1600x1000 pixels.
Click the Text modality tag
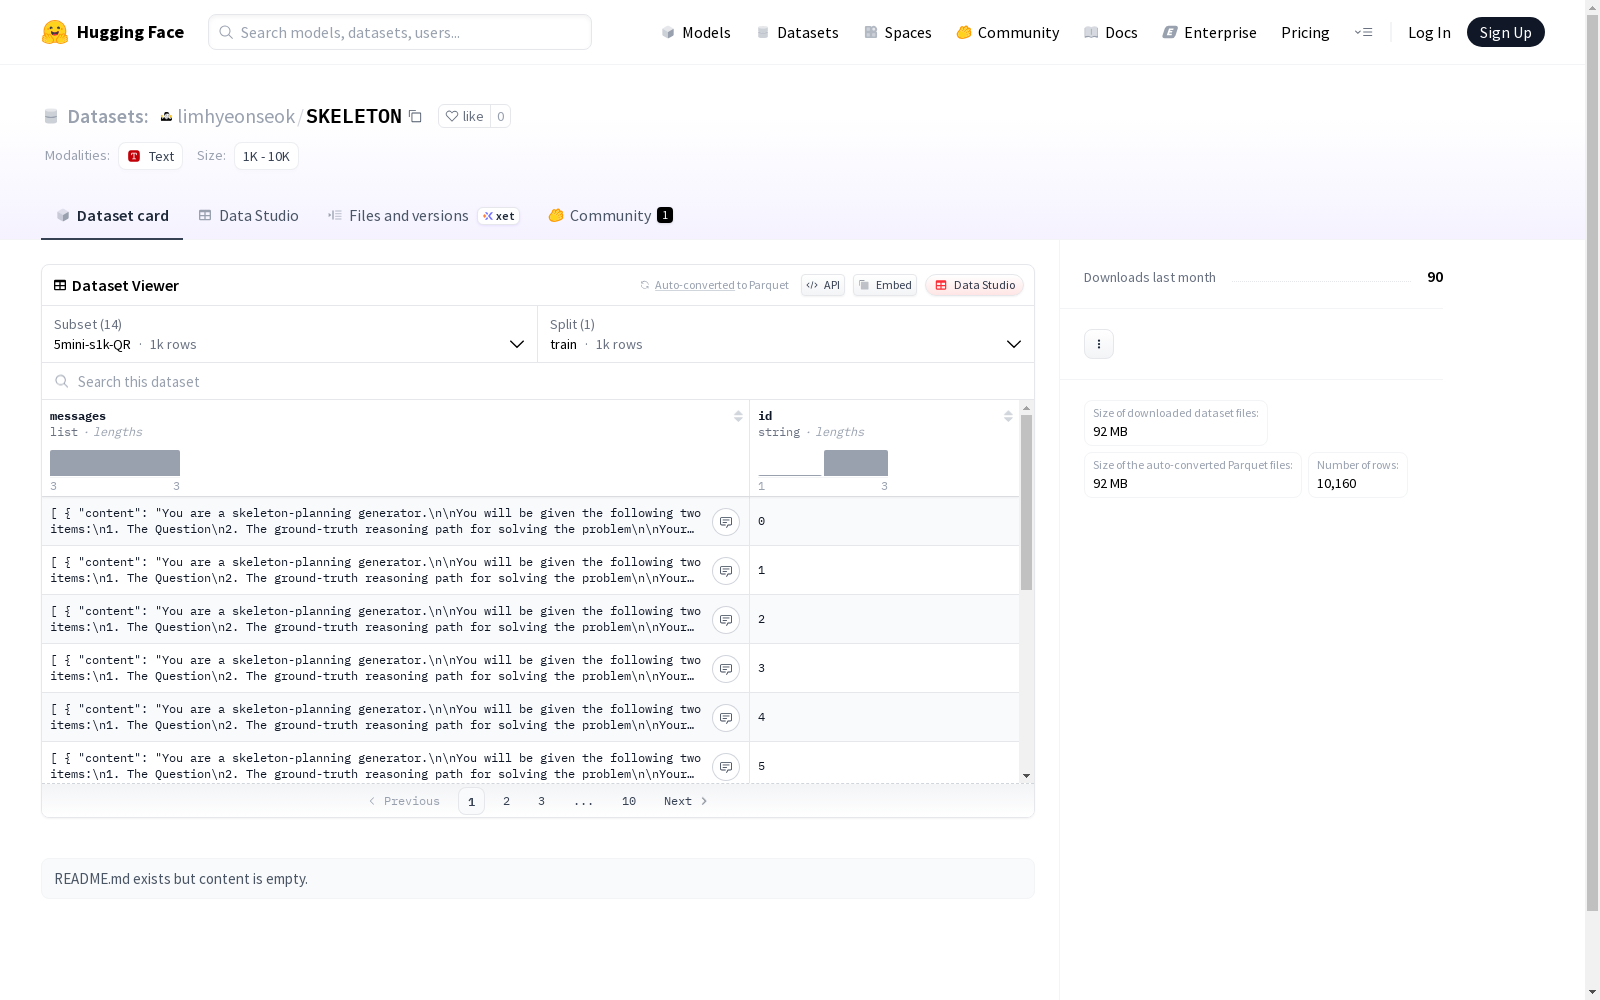tap(151, 156)
